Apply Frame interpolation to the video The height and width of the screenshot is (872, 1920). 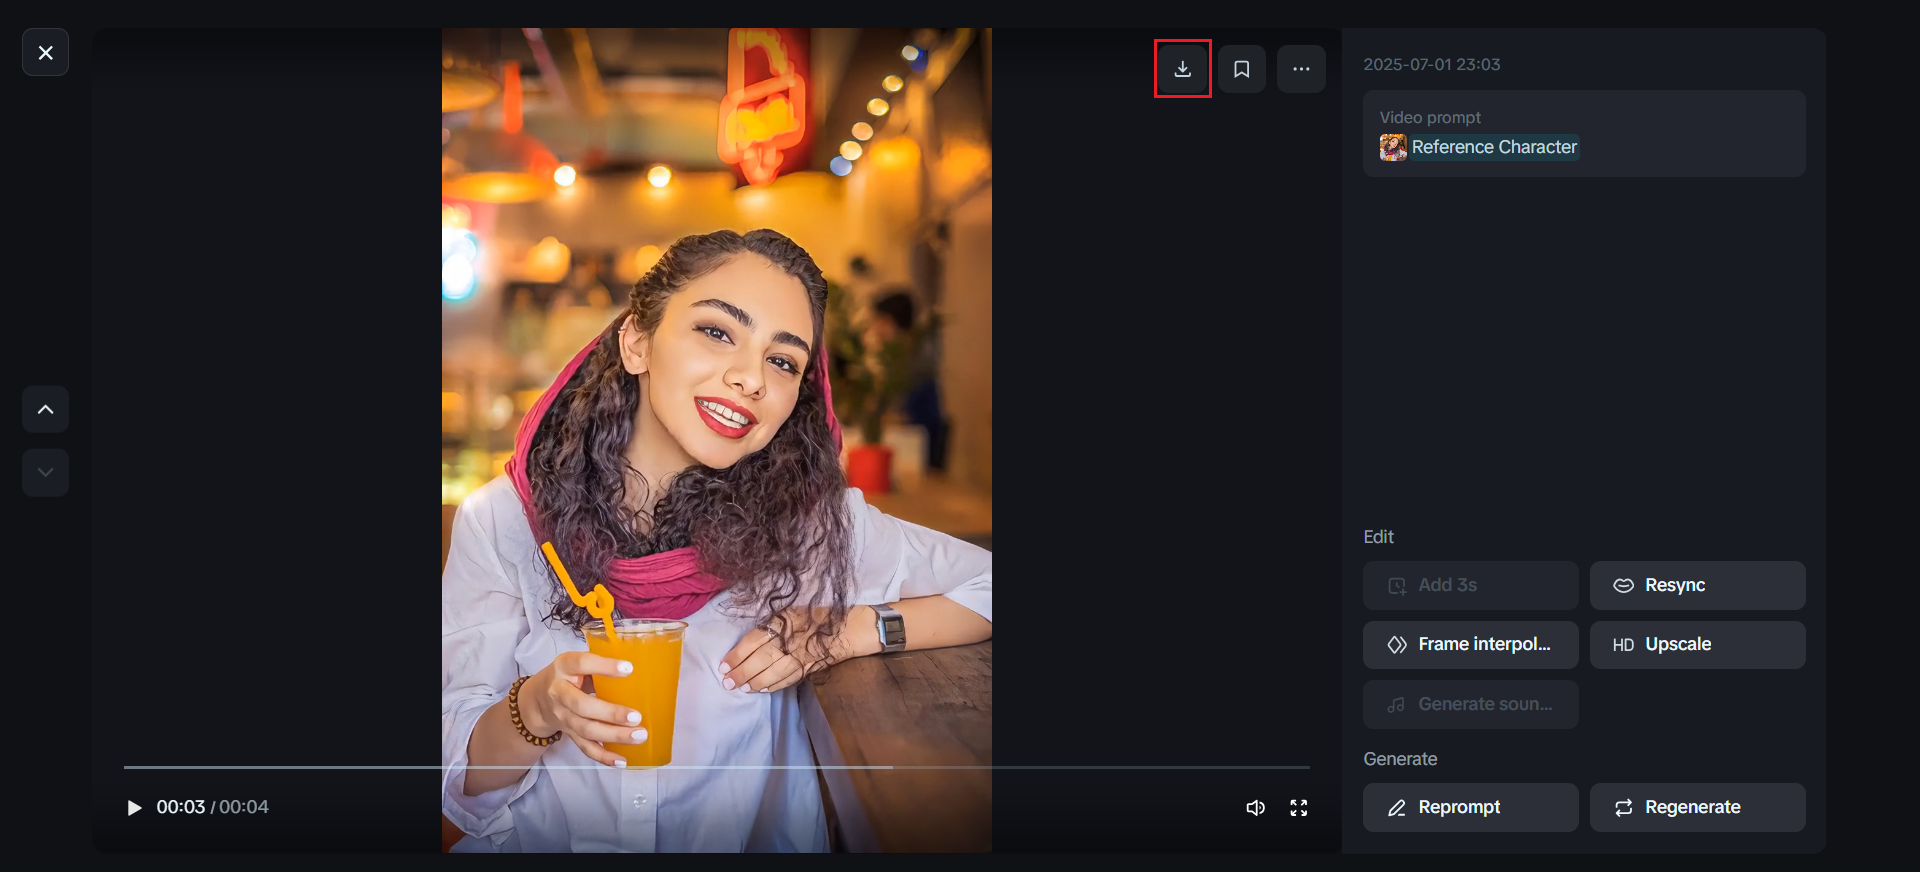click(1470, 645)
